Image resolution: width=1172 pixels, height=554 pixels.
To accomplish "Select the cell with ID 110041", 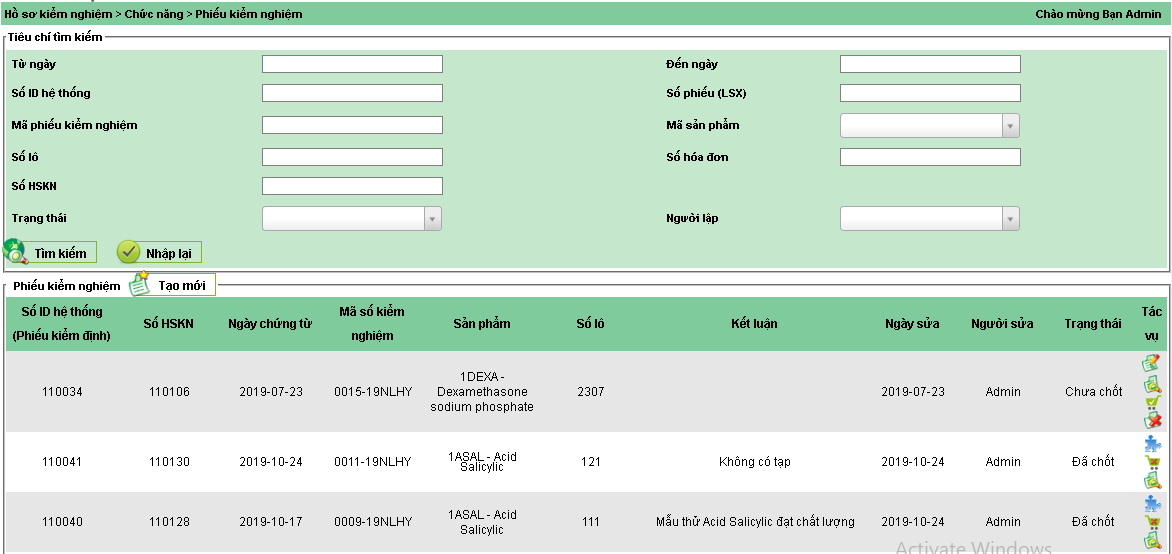I will (x=62, y=462).
